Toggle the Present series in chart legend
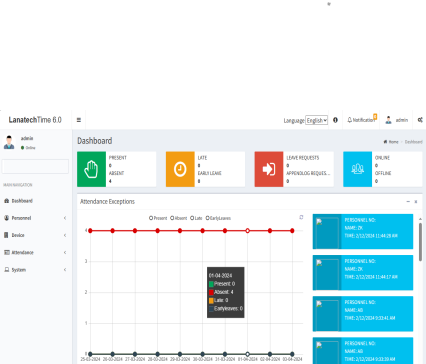 tap(158, 218)
